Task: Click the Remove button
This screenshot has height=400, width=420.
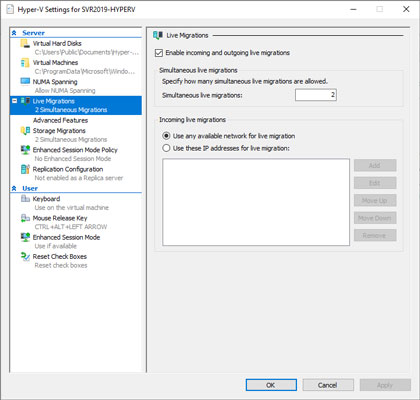Action: 375,235
